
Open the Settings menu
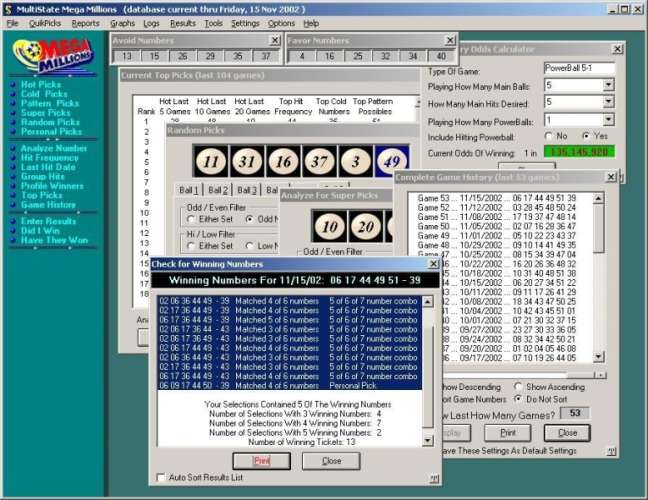point(245,24)
